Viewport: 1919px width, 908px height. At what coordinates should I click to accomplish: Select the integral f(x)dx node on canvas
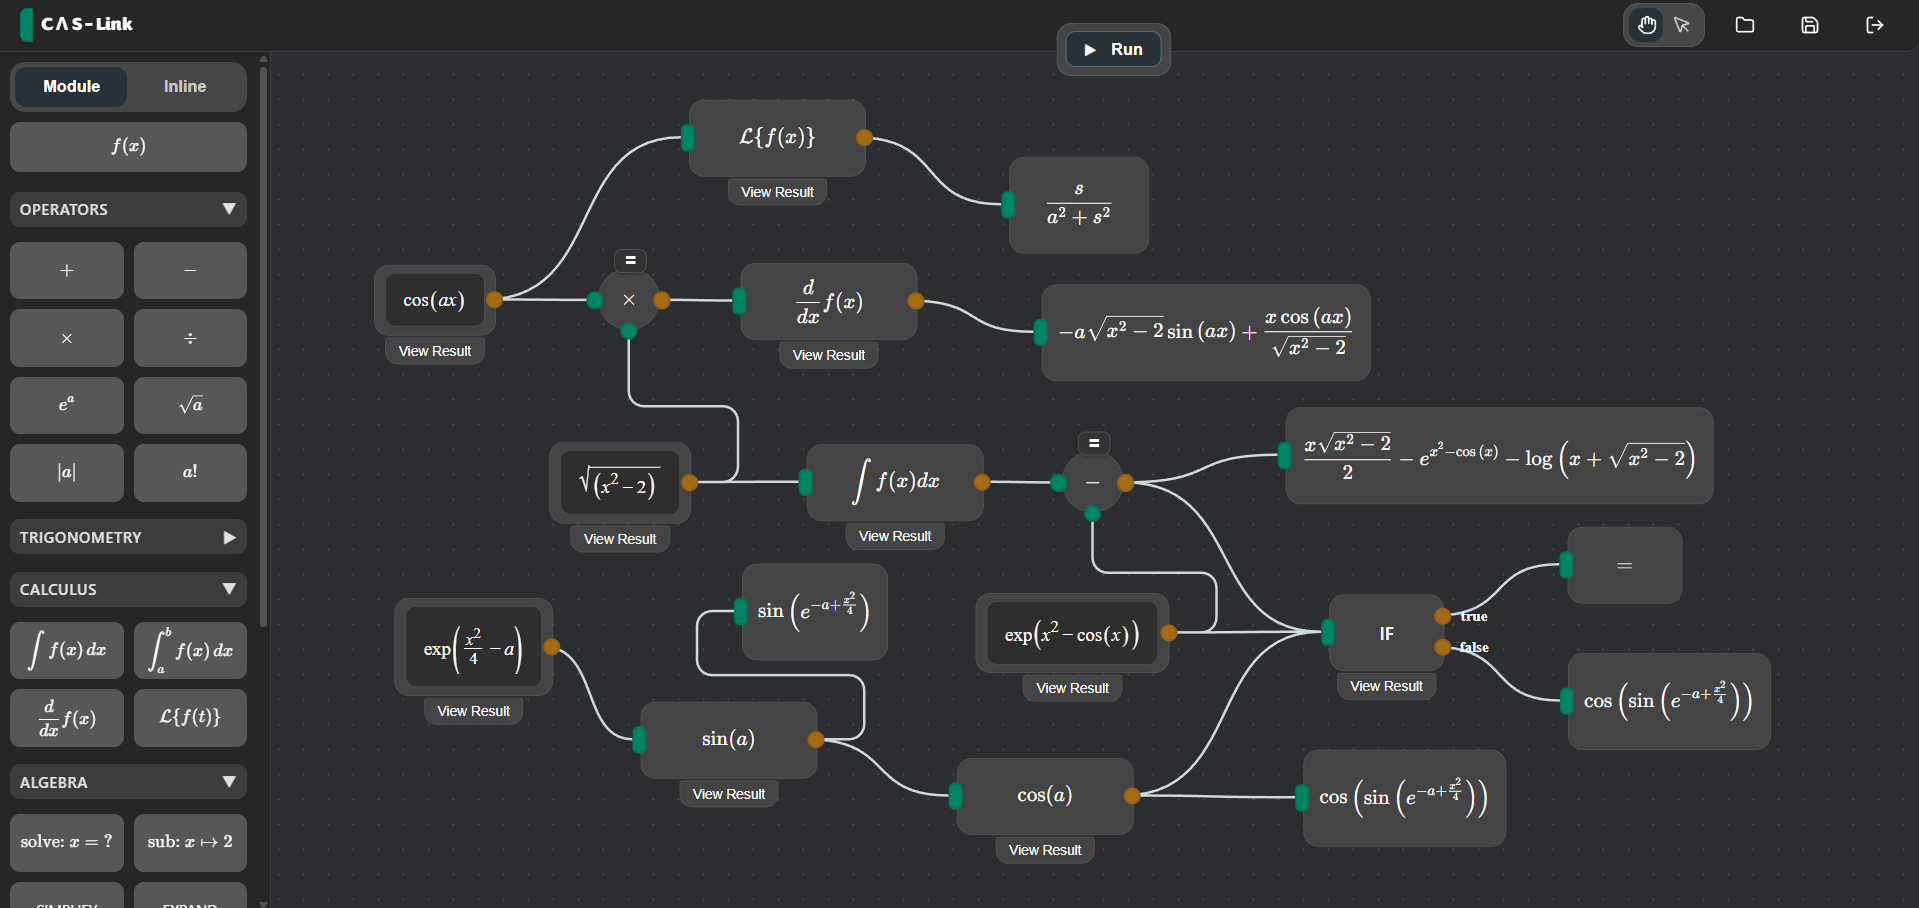point(895,483)
